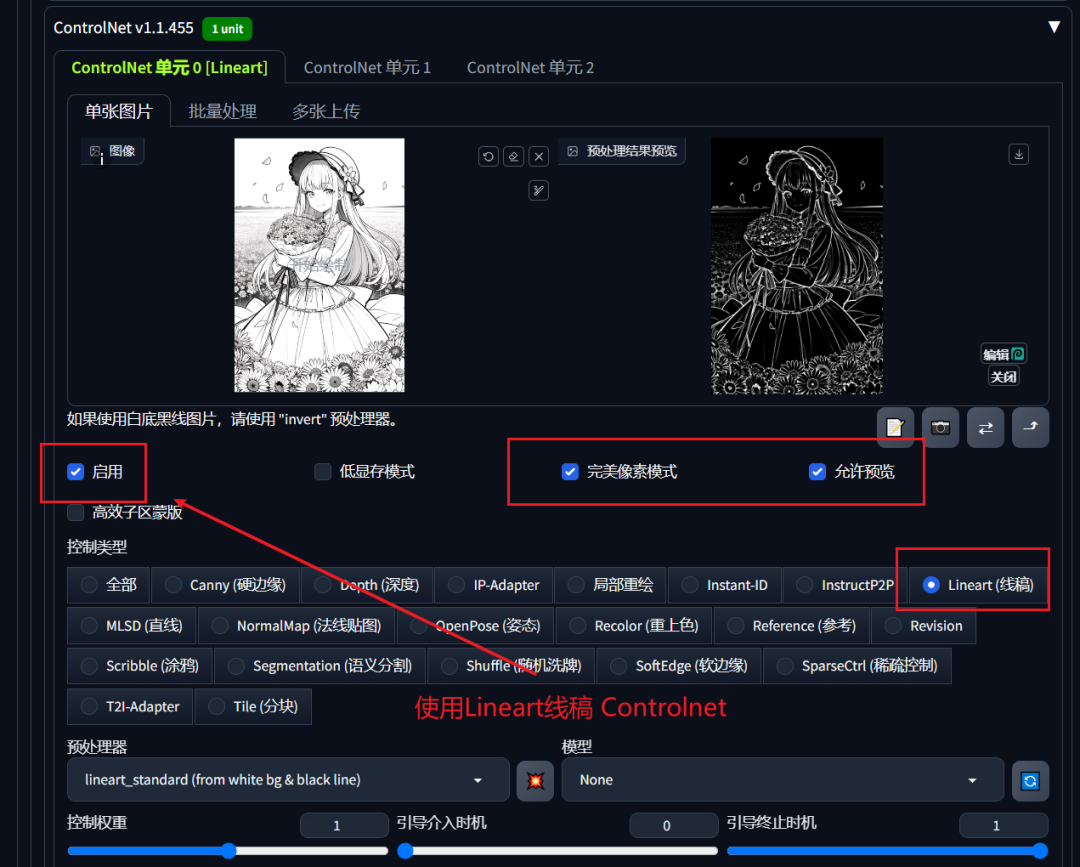The image size is (1080, 867).
Task: Select SoftEdge (软边缘) control type
Action: coord(679,666)
